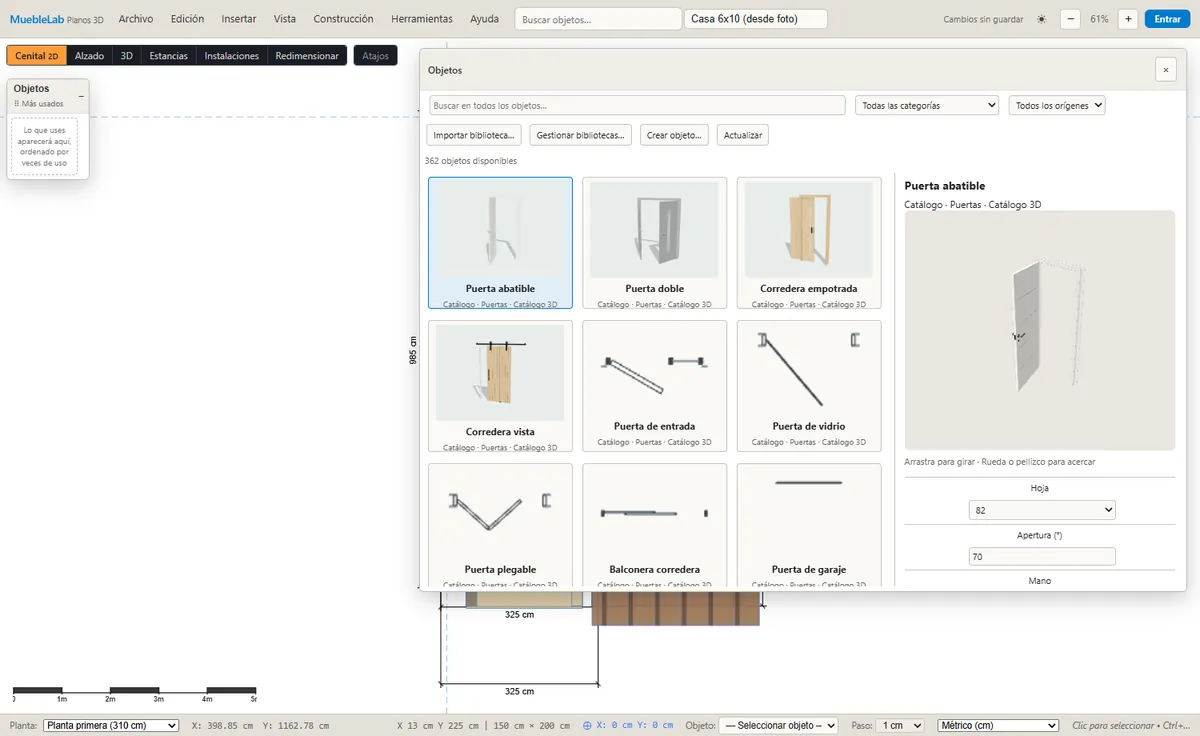1200x736 pixels.
Task: Choose the Puerta de entrada card
Action: tap(655, 386)
